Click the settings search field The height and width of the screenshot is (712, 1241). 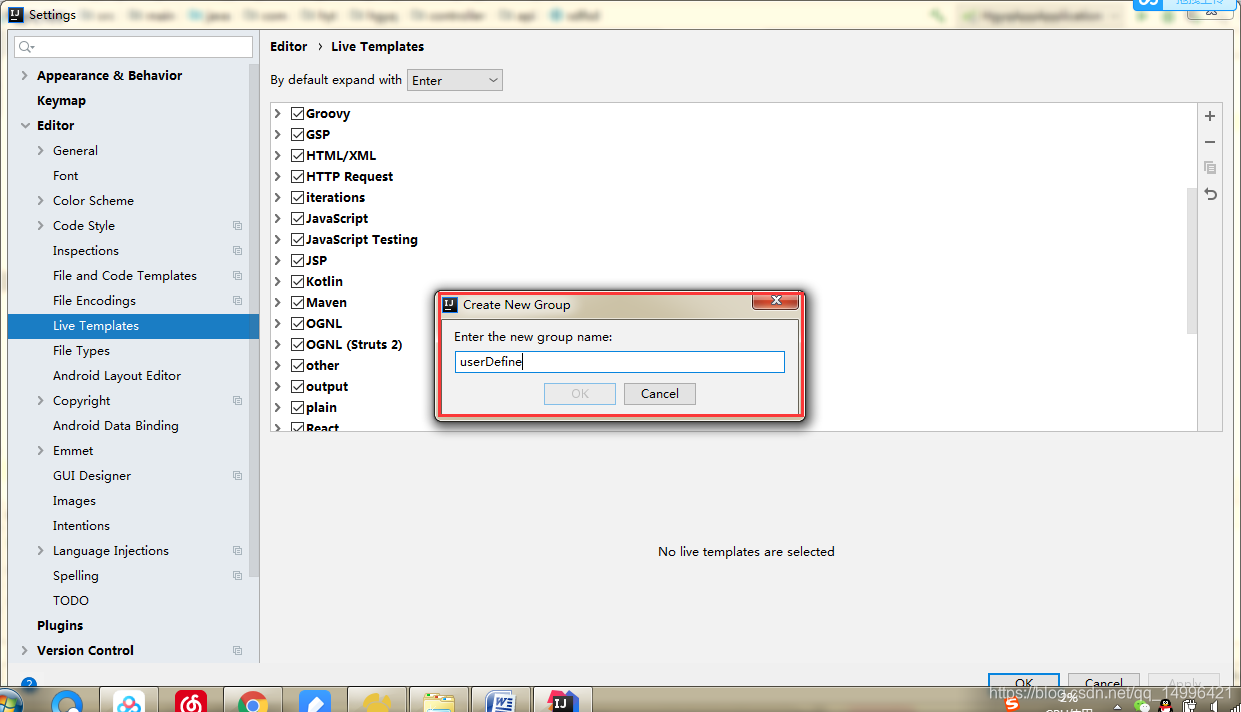(134, 47)
